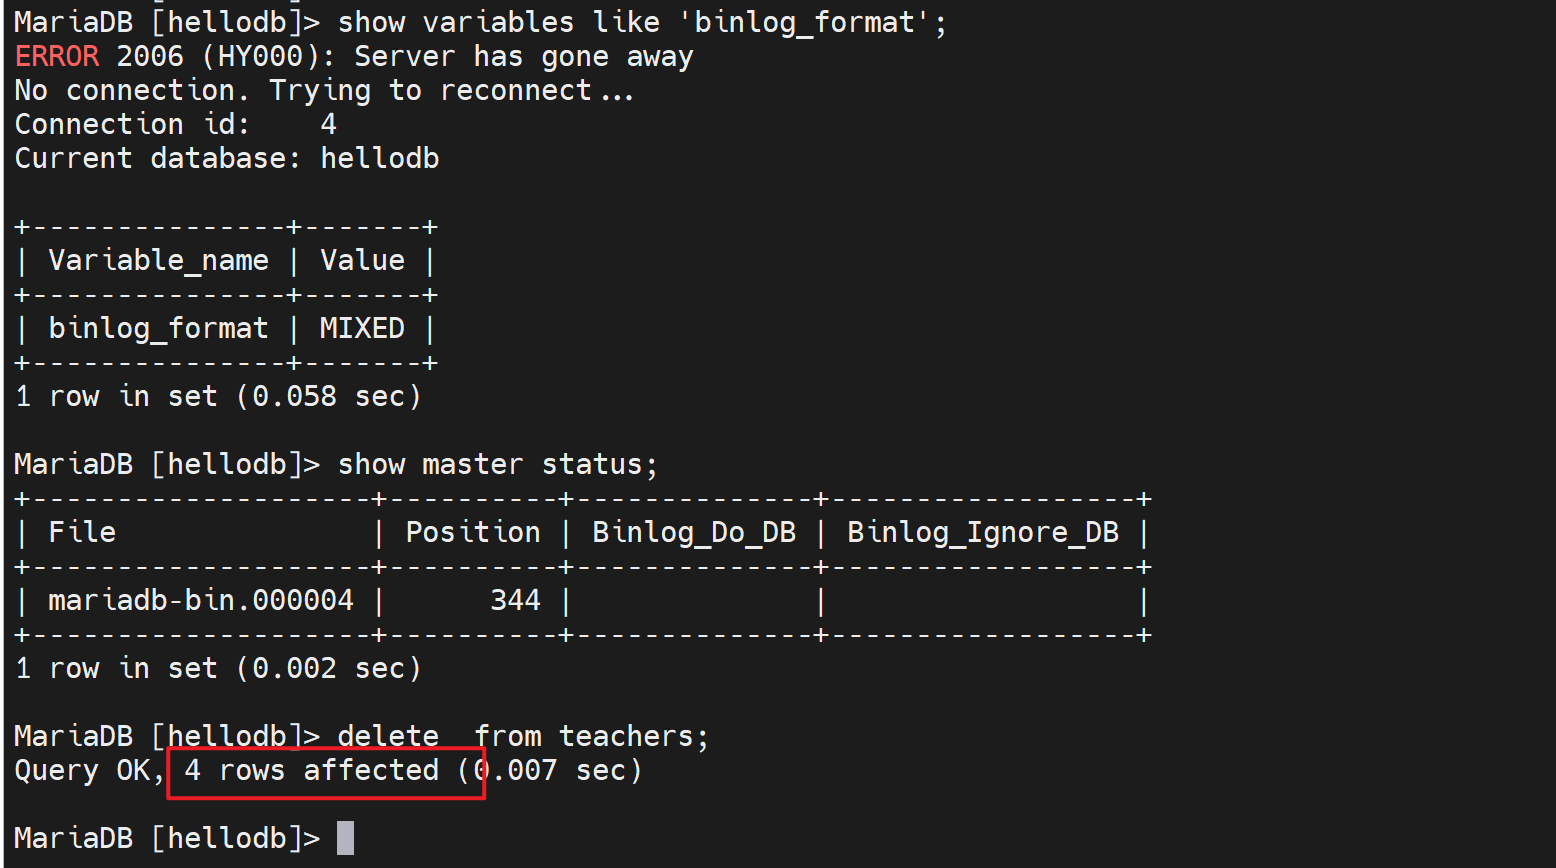
Task: Click the "Current database: hellodb" line
Action: (227, 158)
